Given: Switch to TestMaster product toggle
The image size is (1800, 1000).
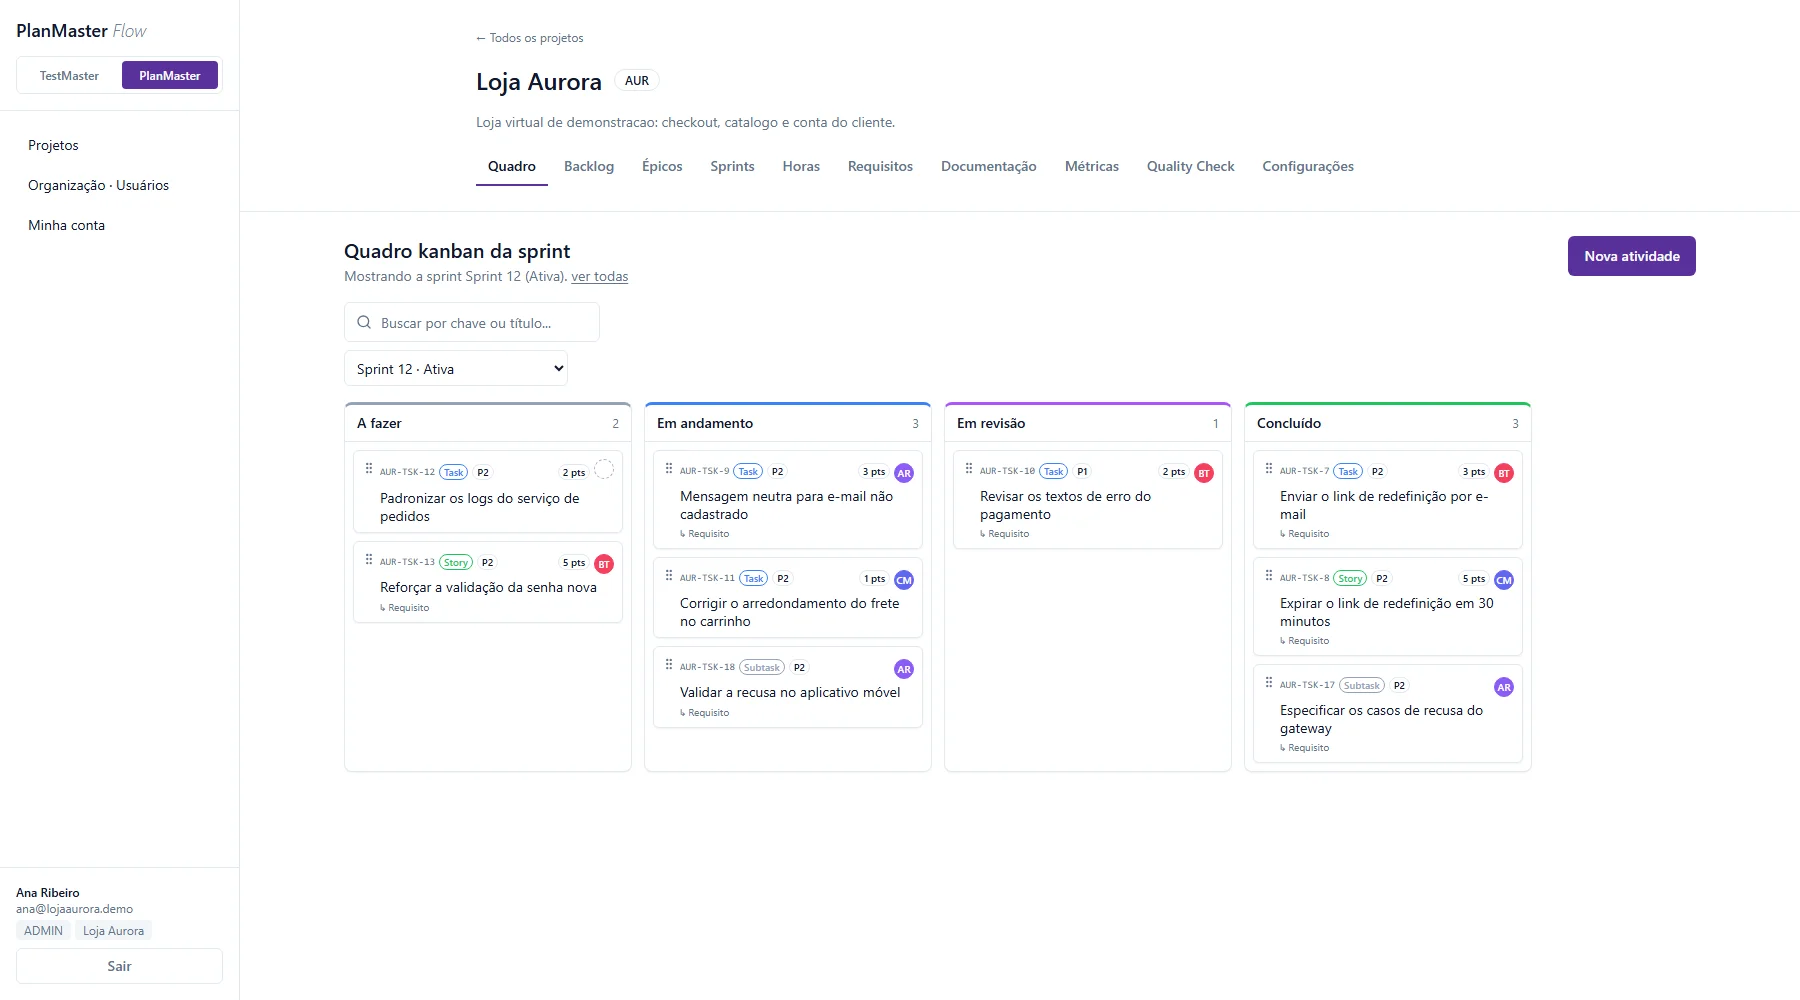Looking at the screenshot, I should [69, 76].
